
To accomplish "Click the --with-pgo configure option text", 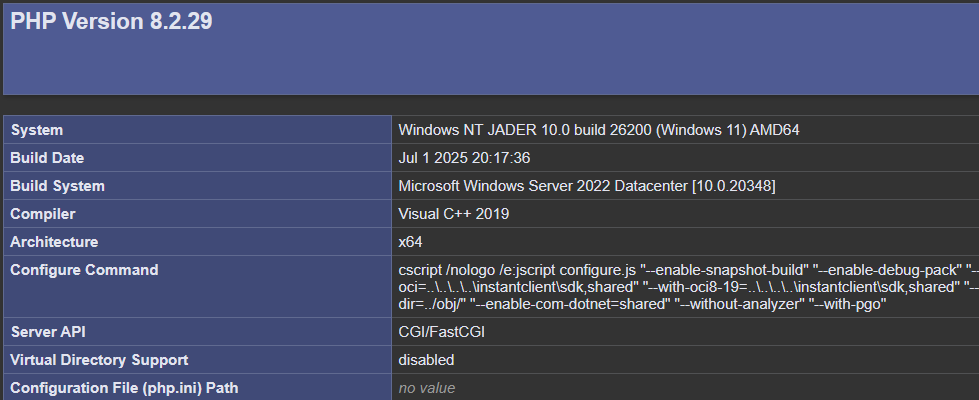I will (856, 304).
